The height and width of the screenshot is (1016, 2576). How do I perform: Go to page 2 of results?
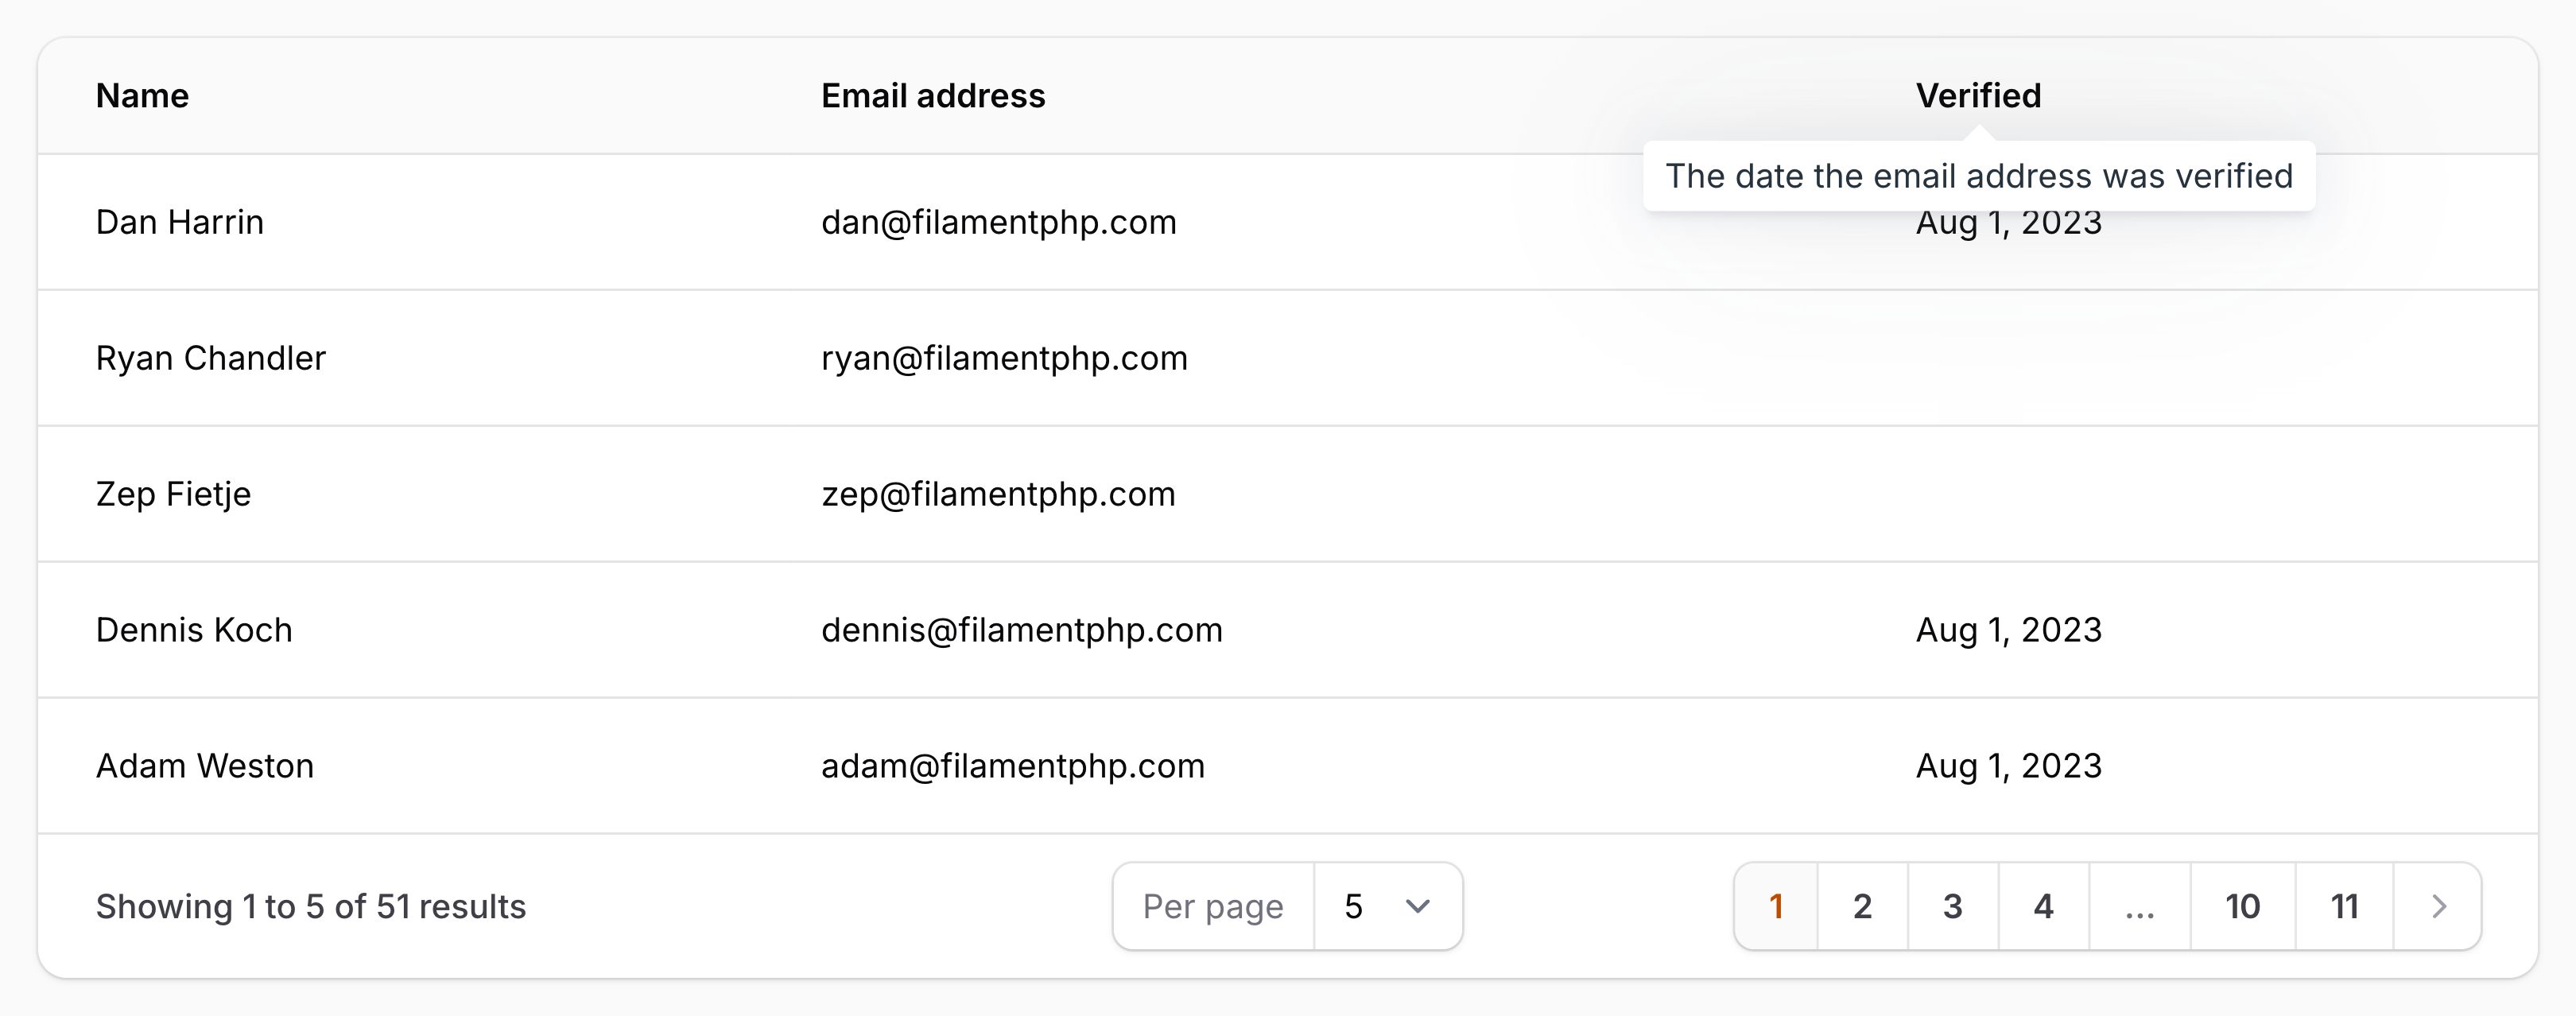[1862, 906]
